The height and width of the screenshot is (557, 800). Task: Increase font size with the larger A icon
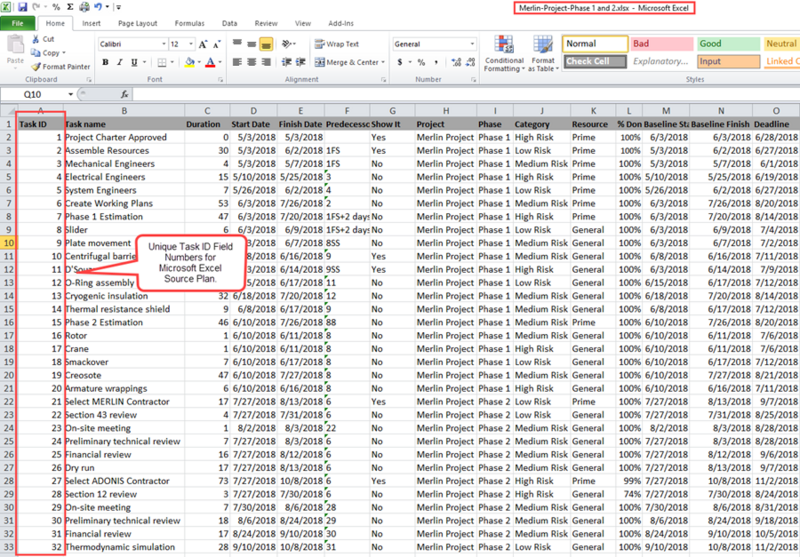point(203,44)
